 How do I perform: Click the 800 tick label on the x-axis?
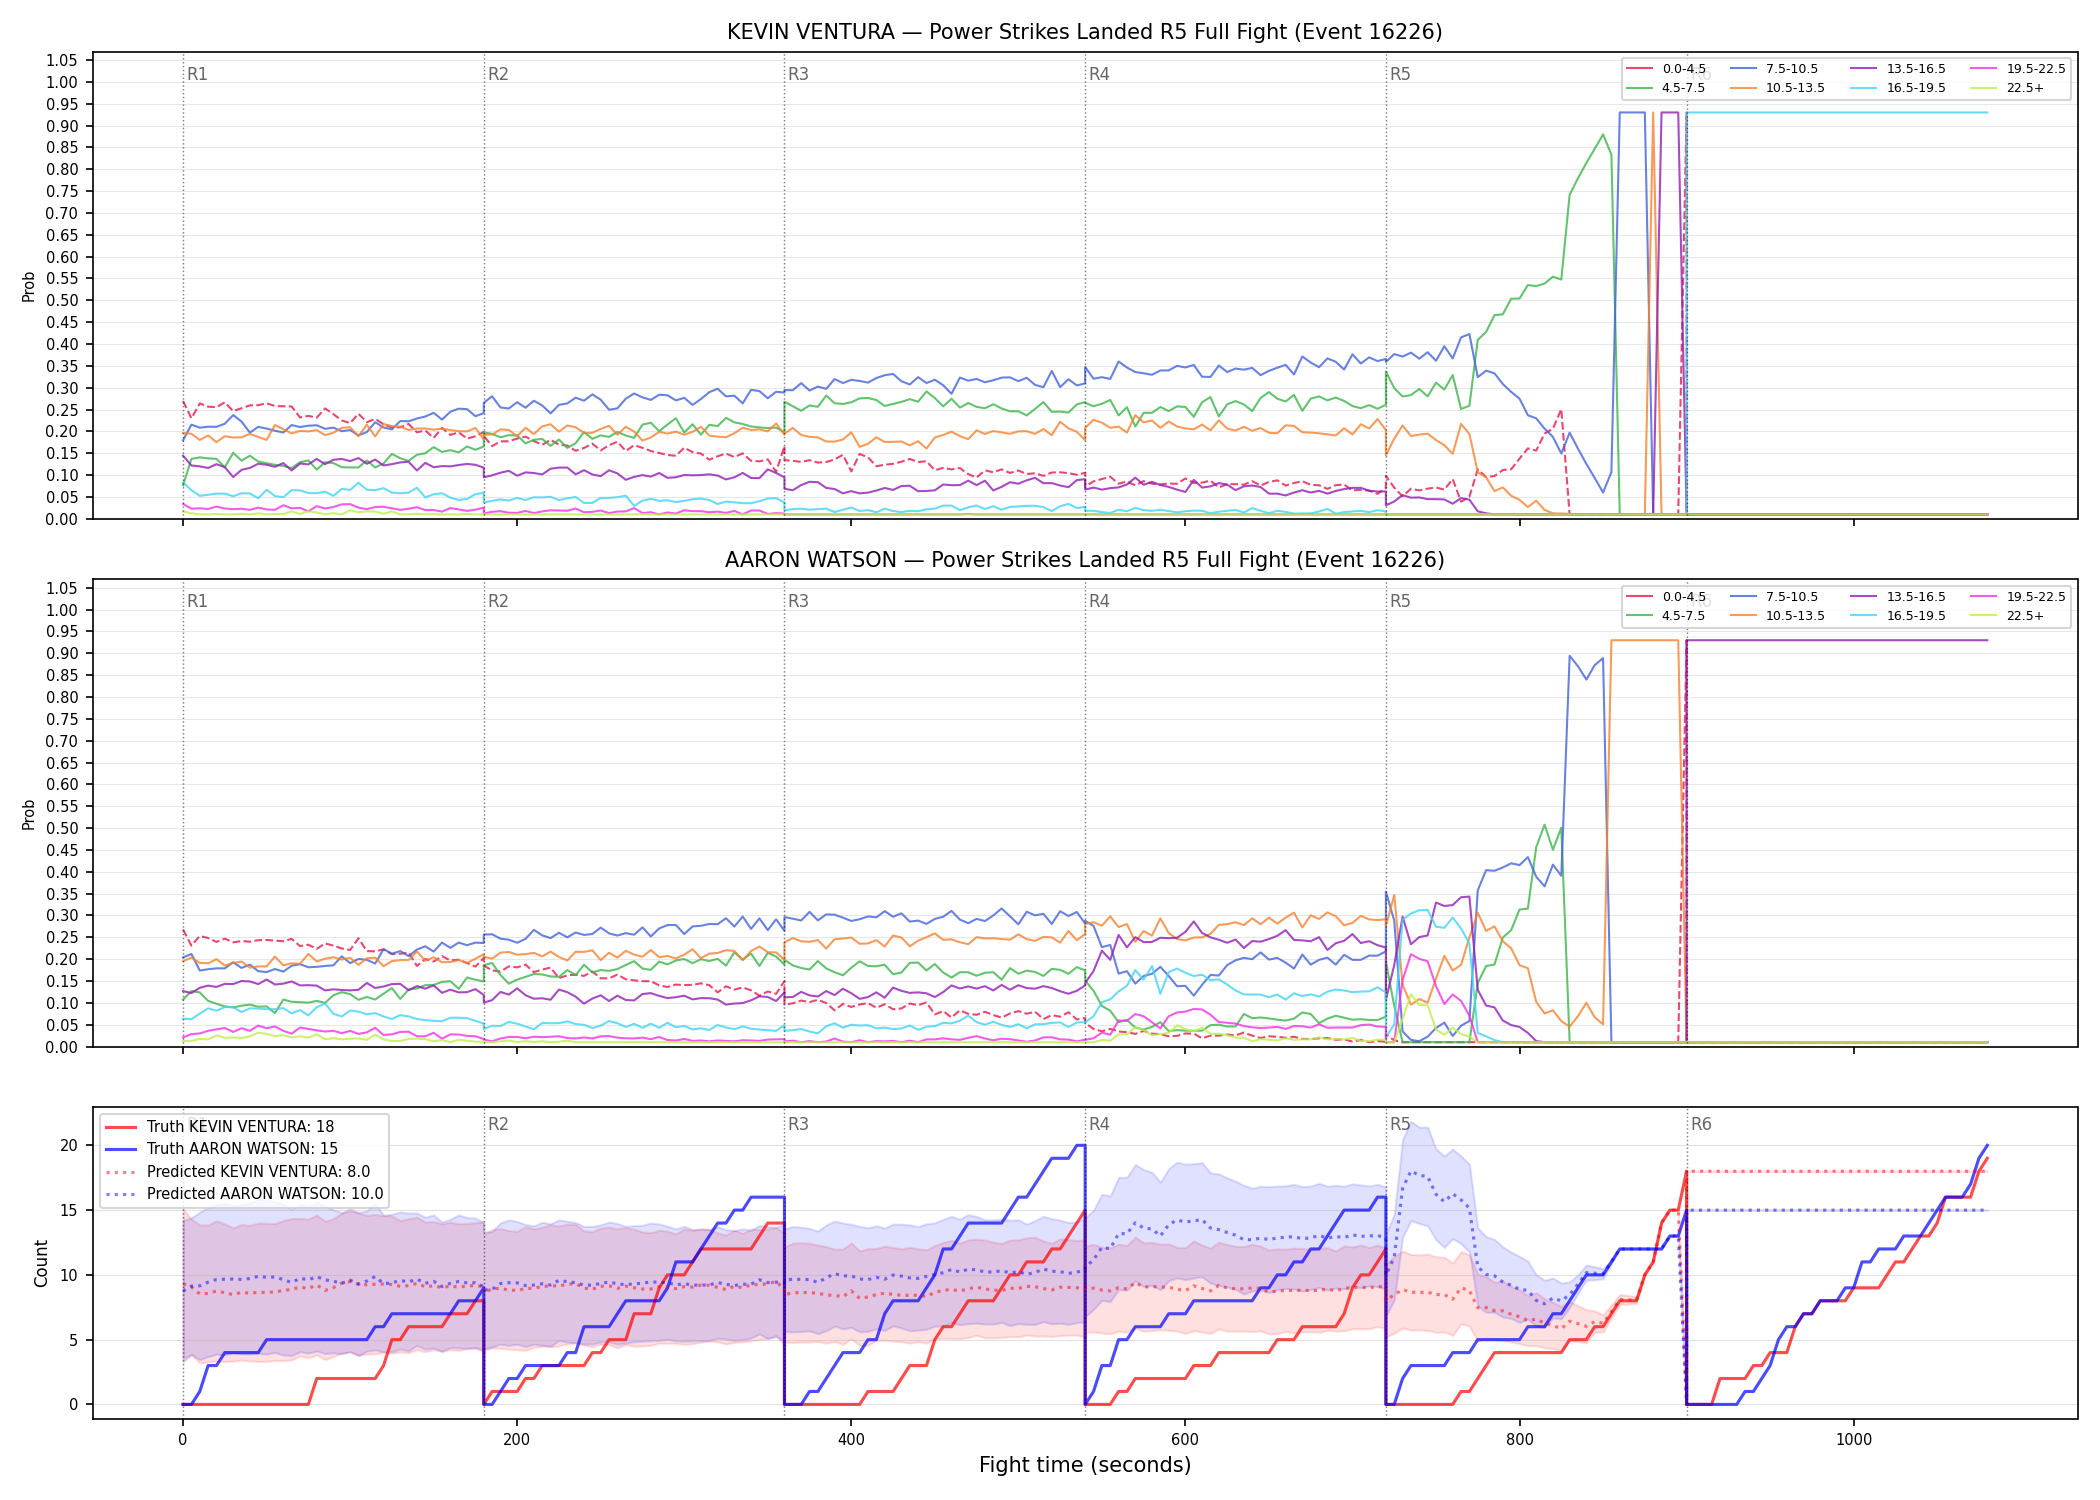pyautogui.click(x=1519, y=1440)
